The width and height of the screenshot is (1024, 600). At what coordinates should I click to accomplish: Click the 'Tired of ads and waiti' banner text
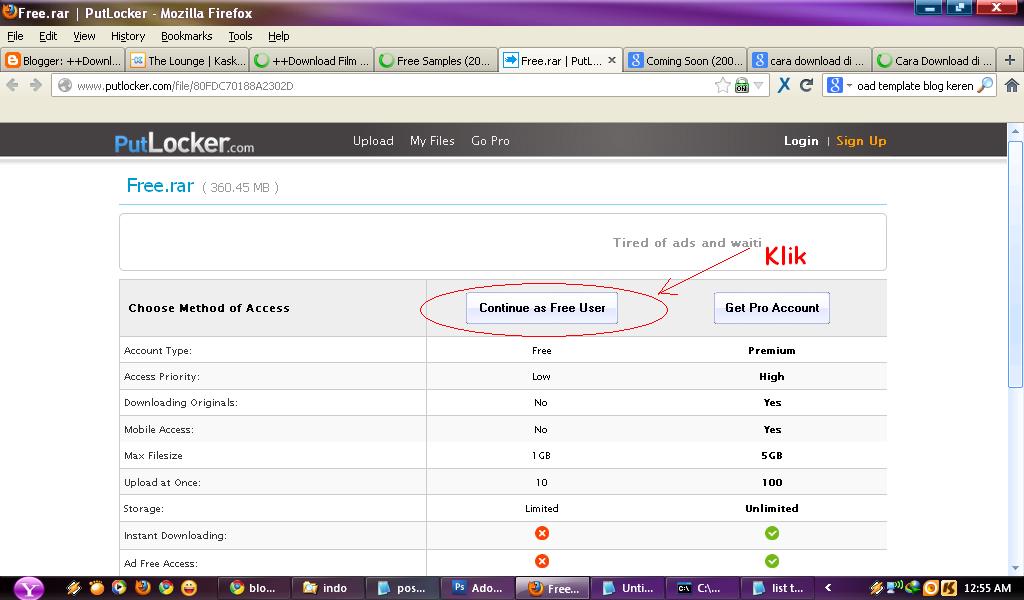tap(687, 242)
